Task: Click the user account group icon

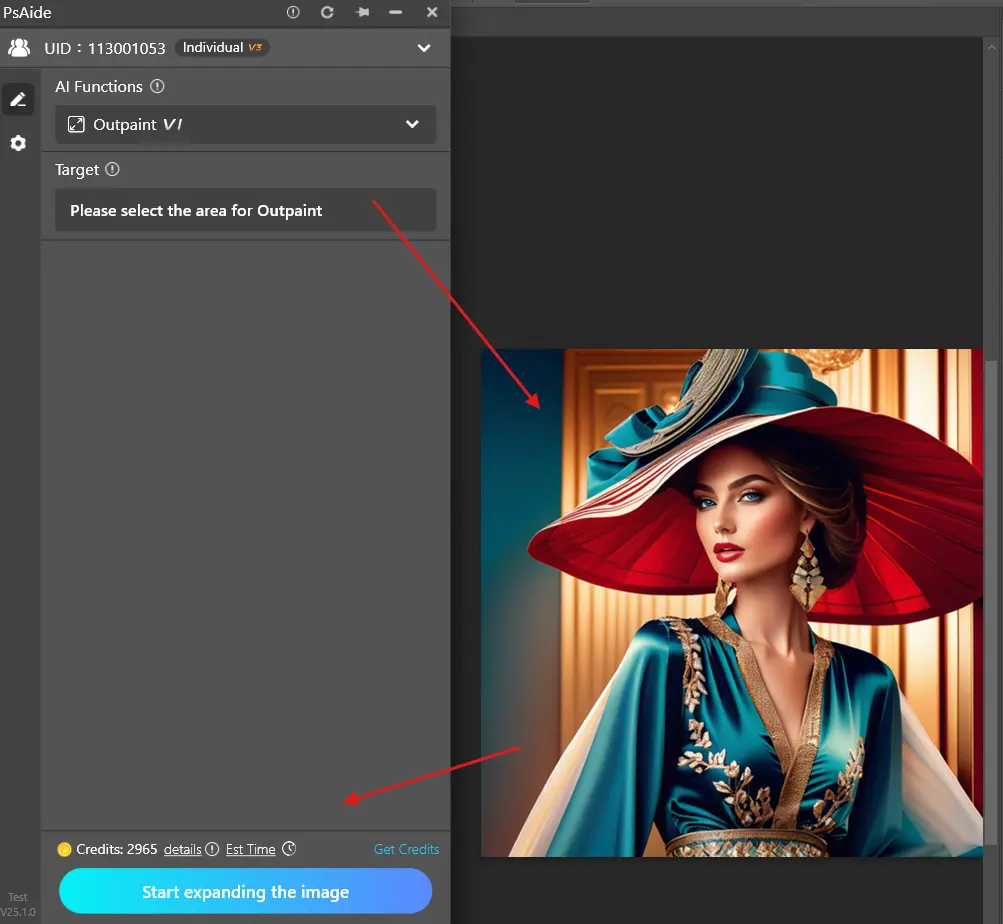Action: click(19, 47)
